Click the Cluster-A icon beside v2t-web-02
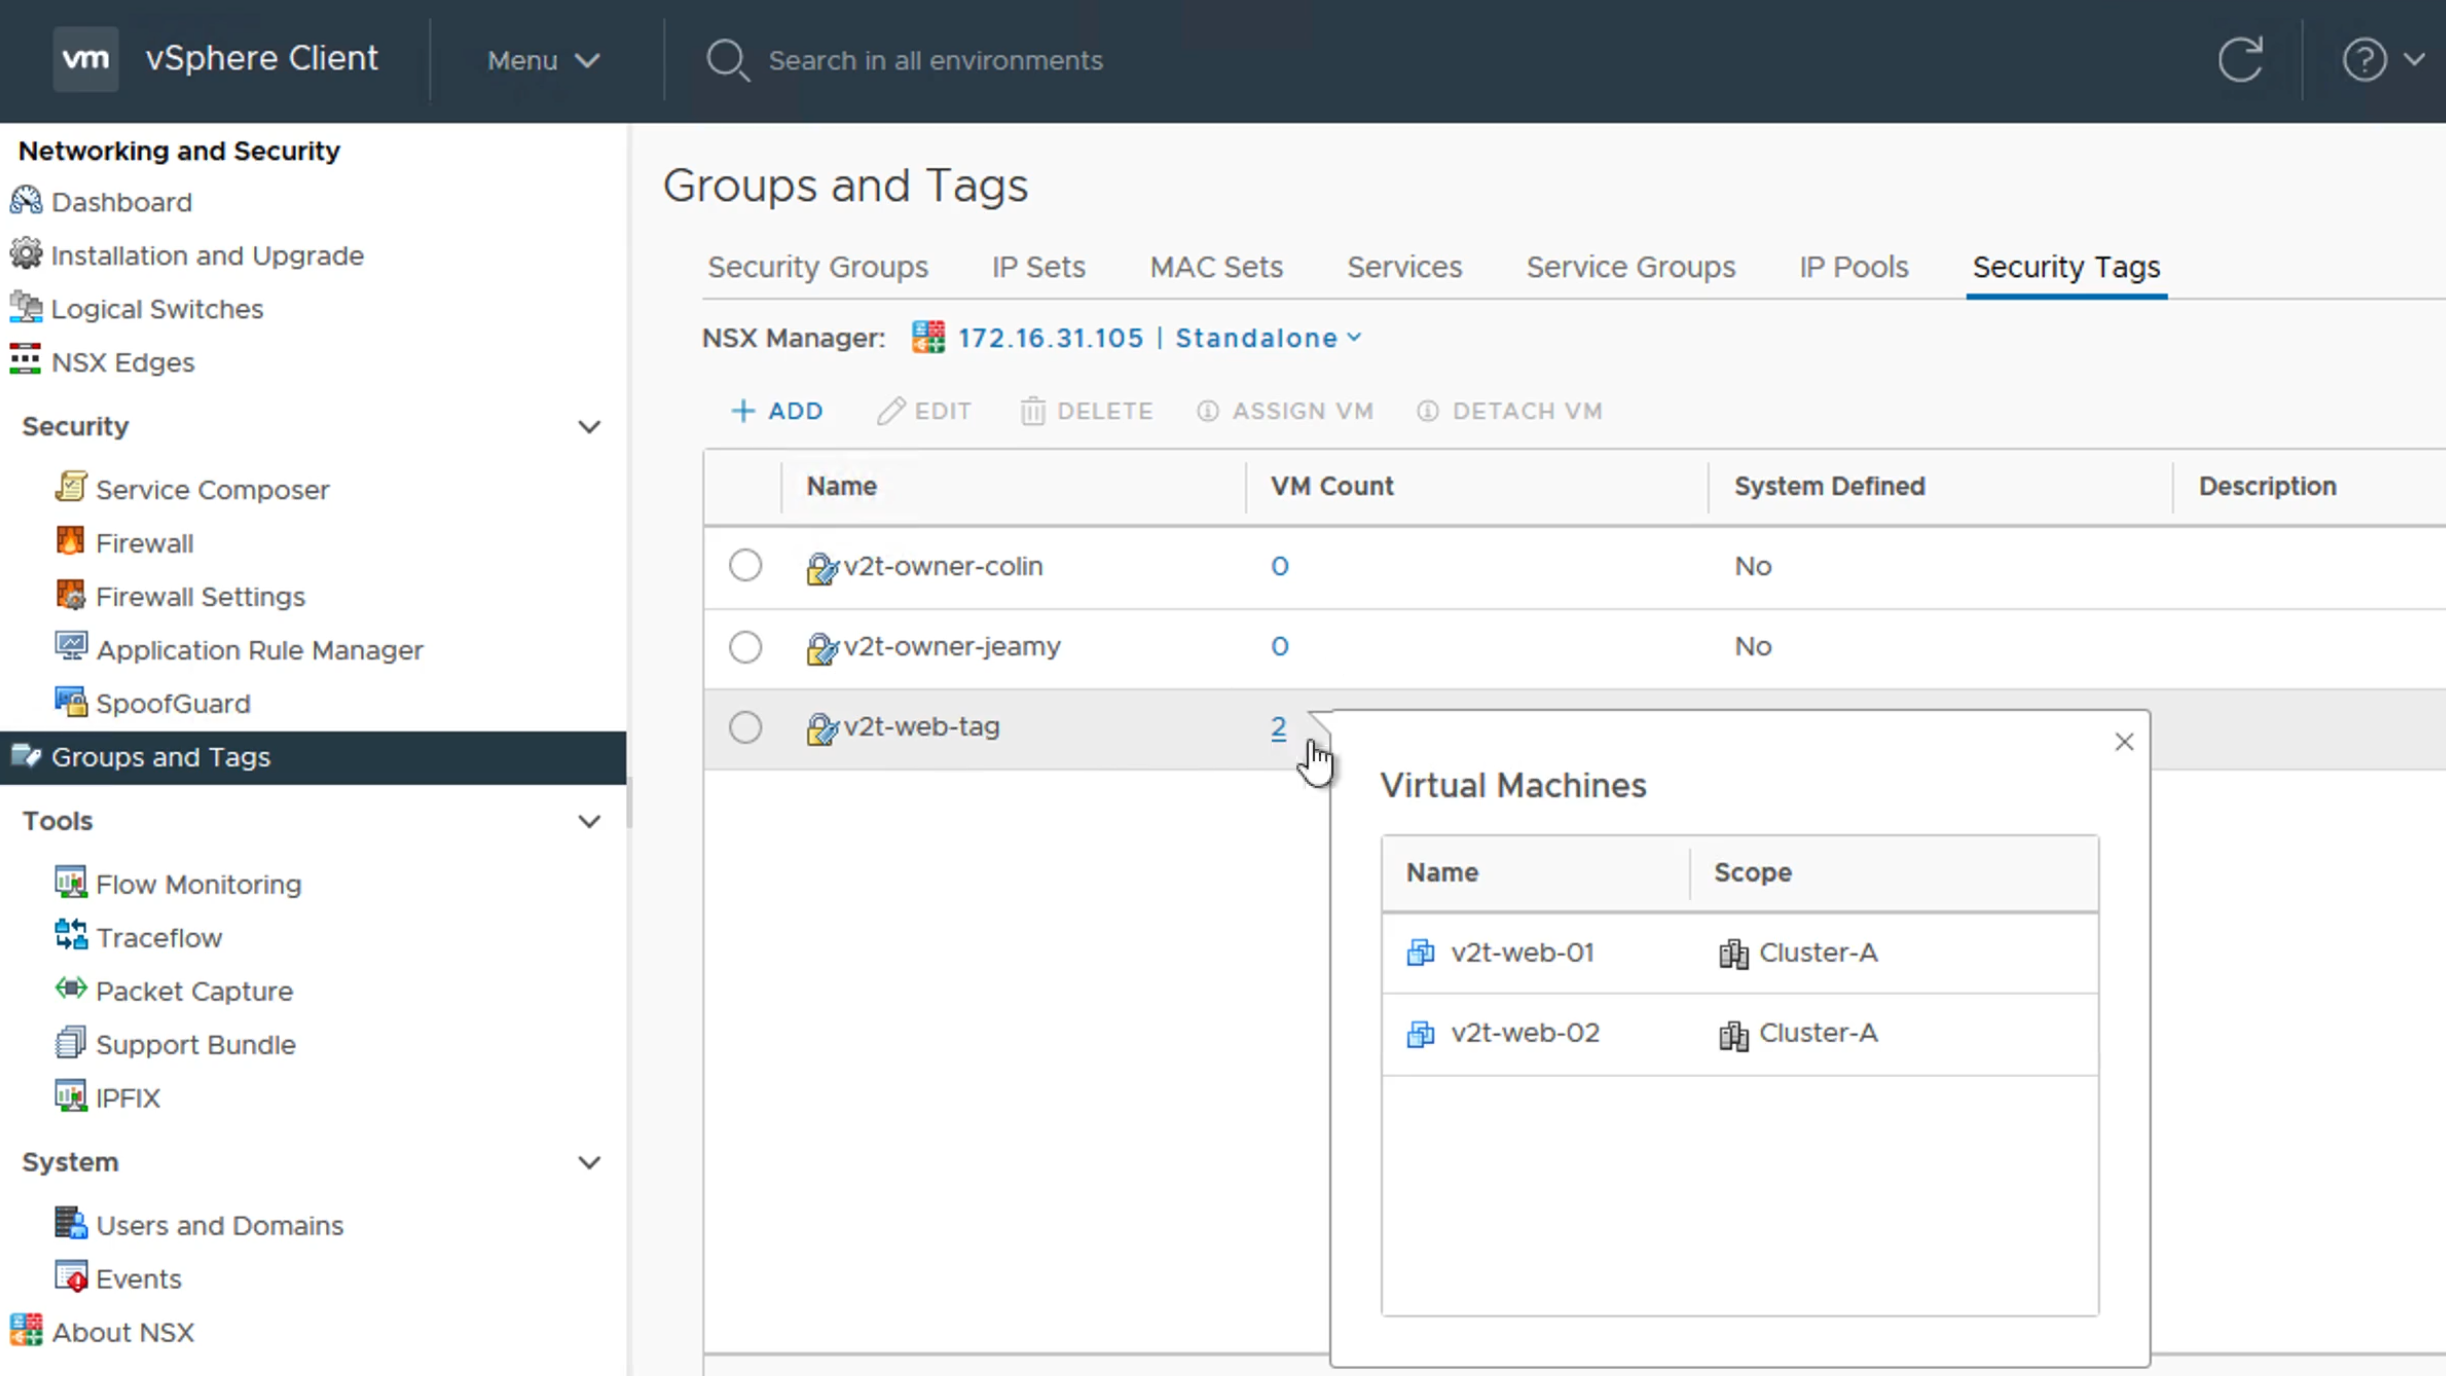Screen dimensions: 2446x1376 coord(1733,1034)
